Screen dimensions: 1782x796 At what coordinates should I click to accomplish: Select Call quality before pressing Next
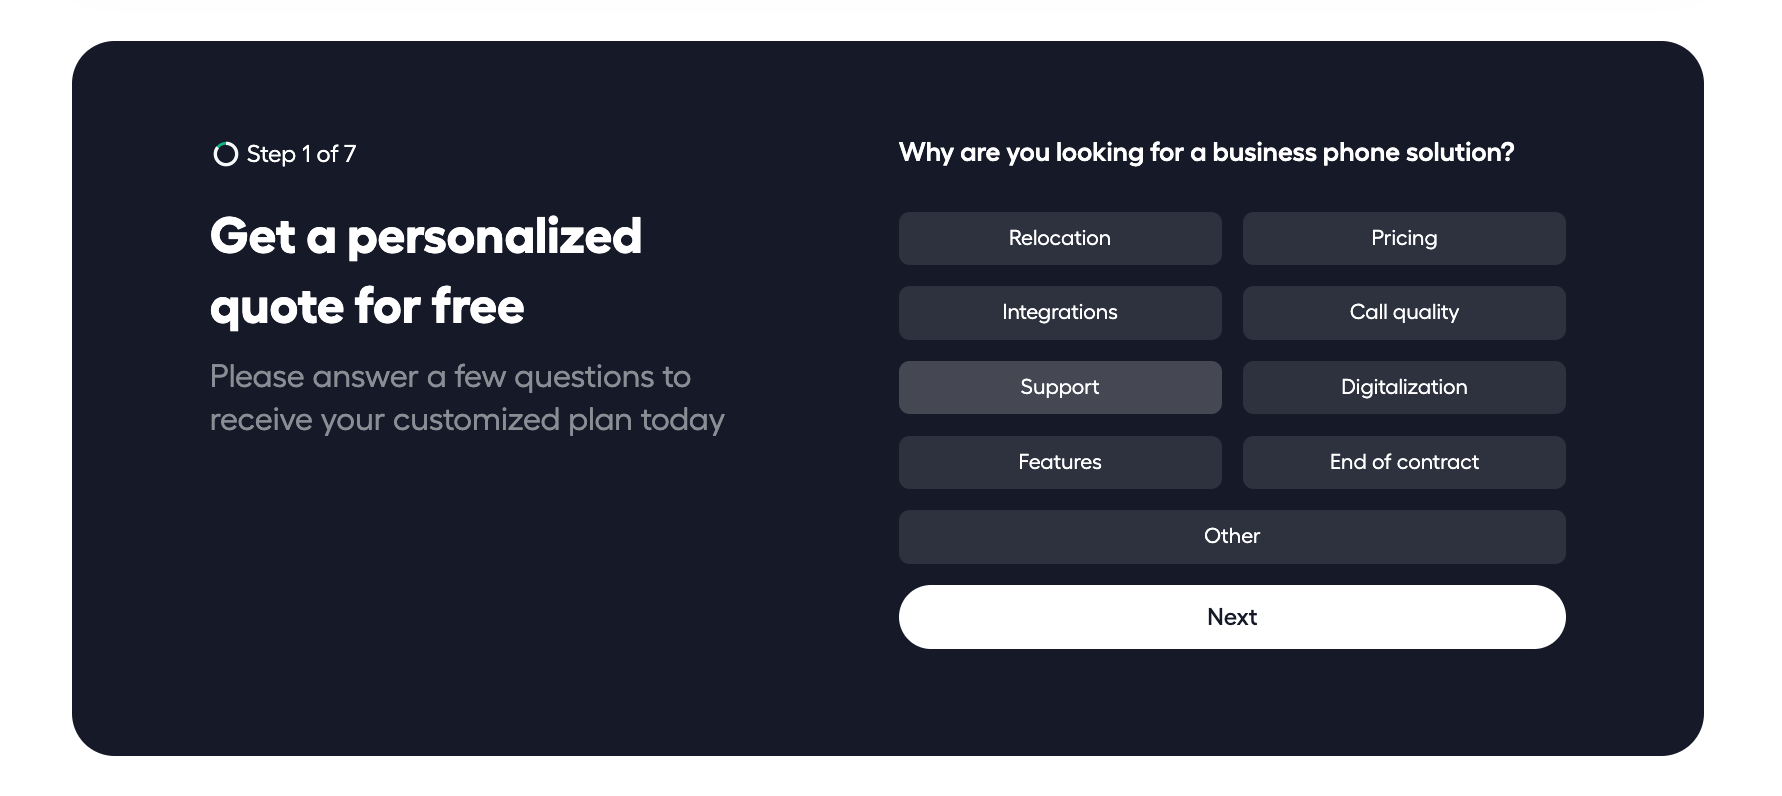(1404, 312)
